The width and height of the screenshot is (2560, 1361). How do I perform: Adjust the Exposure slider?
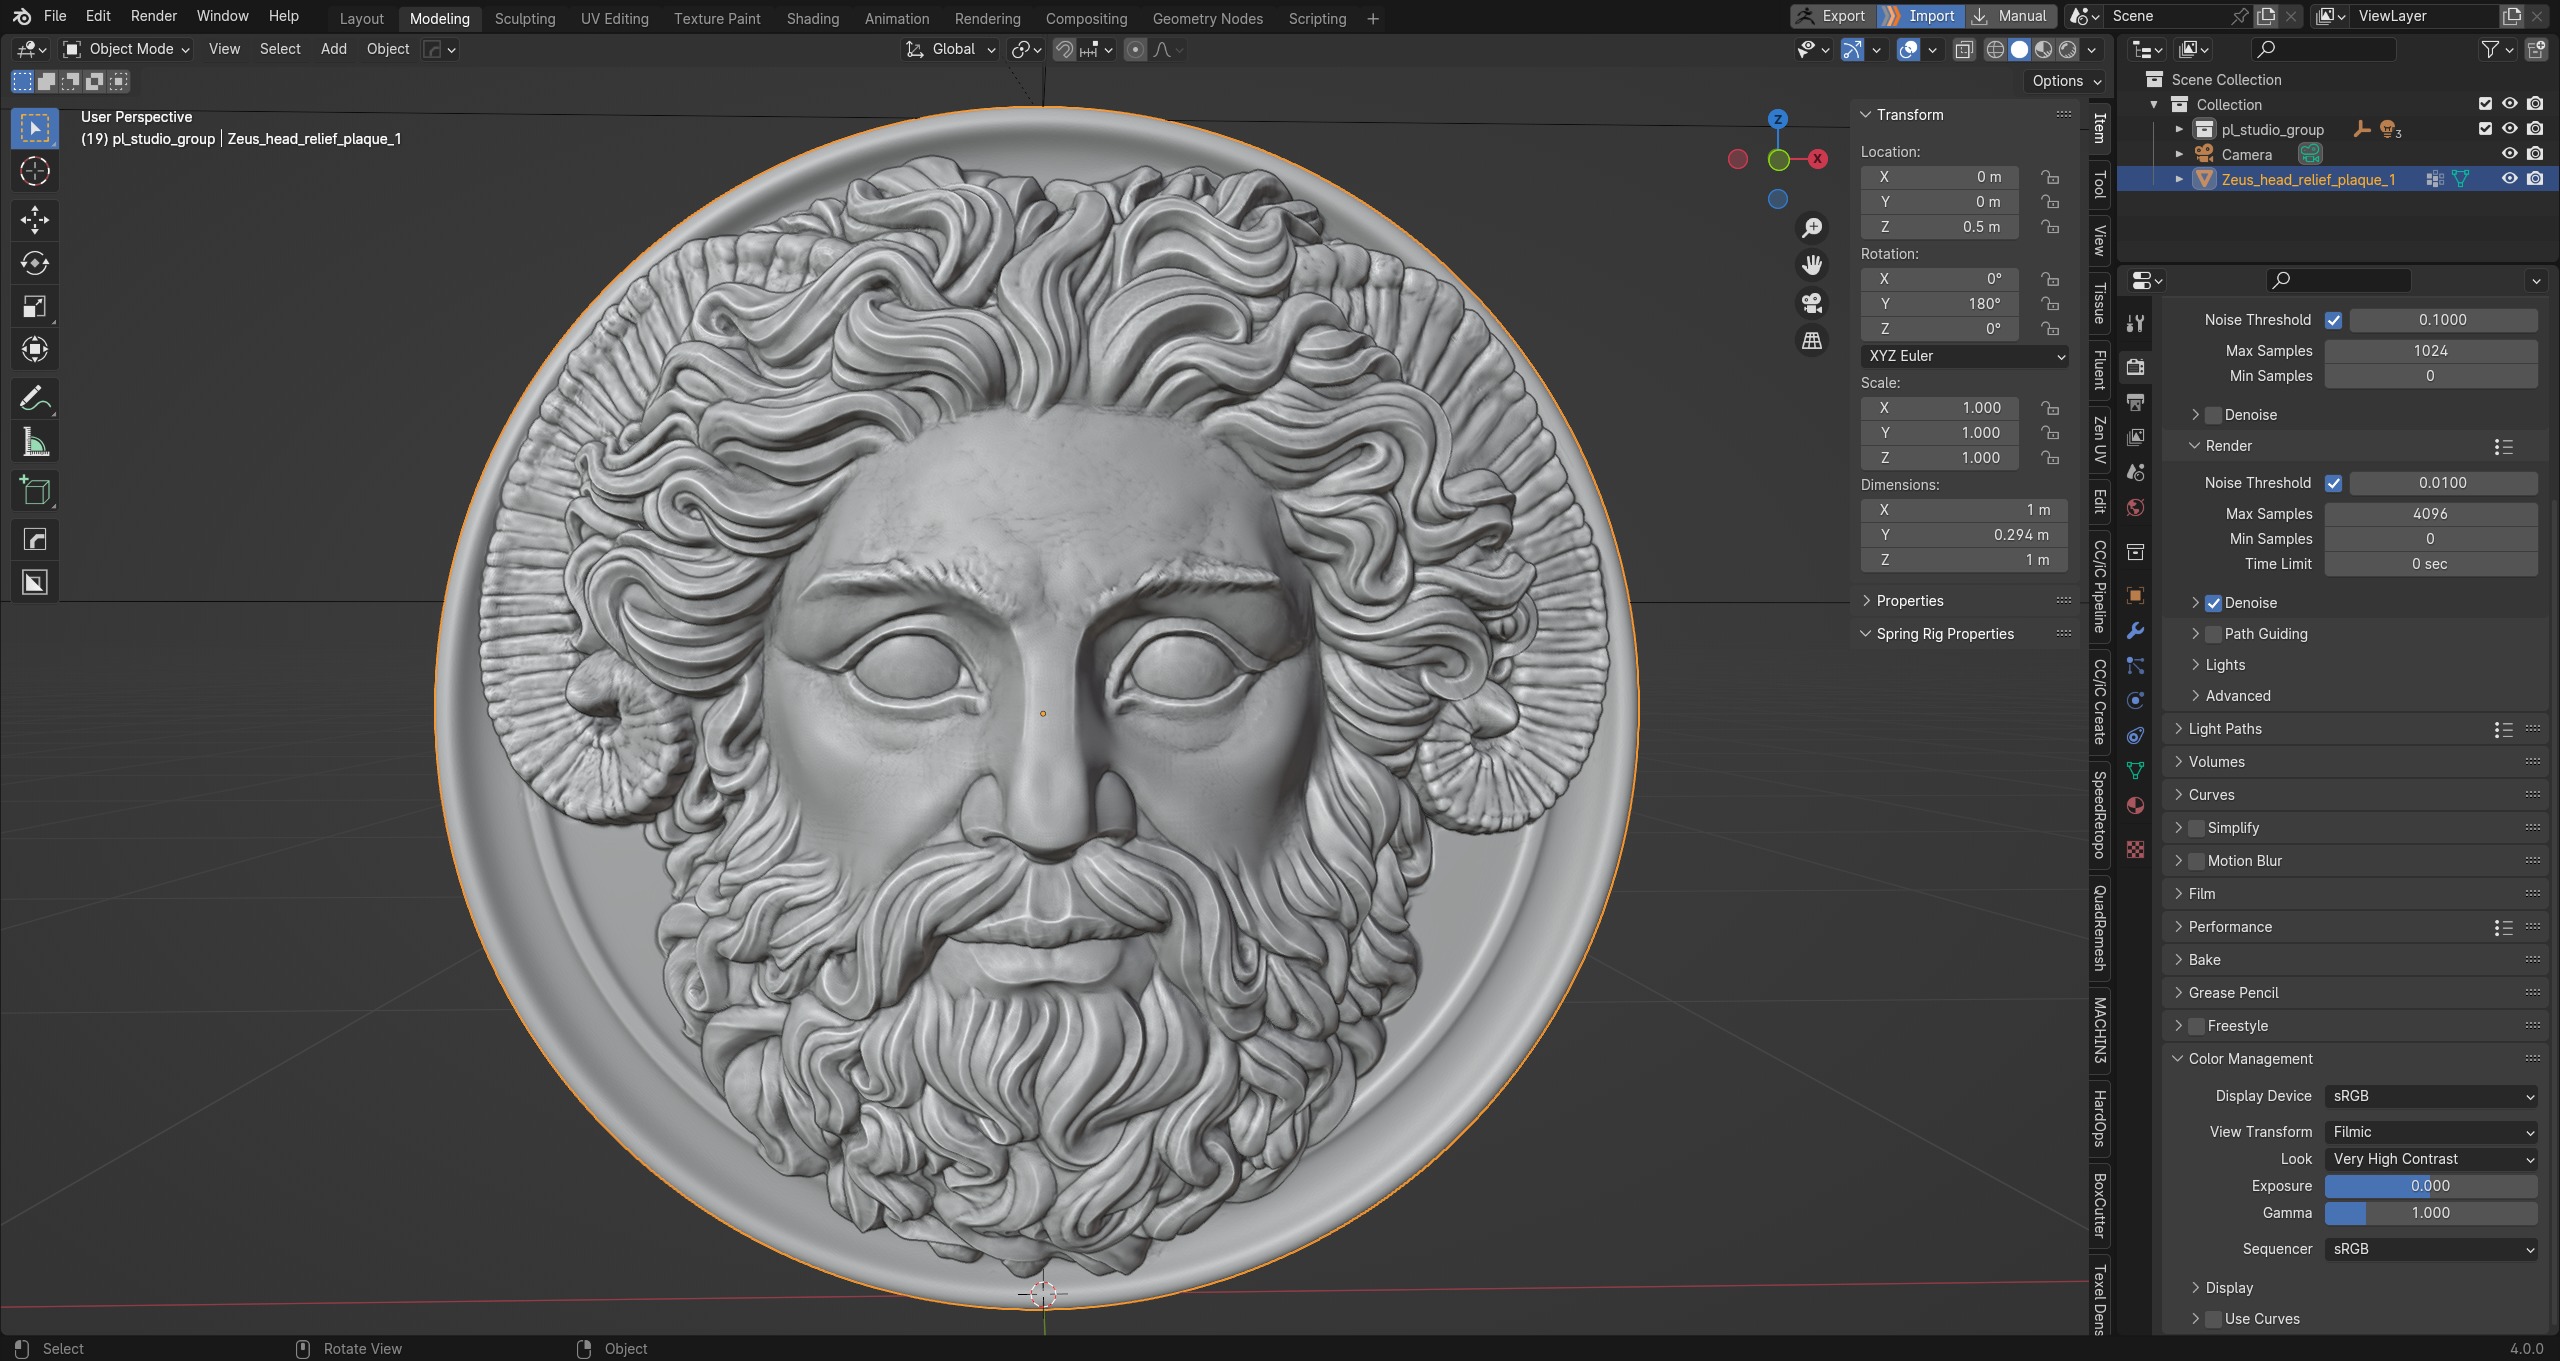[x=2430, y=1186]
